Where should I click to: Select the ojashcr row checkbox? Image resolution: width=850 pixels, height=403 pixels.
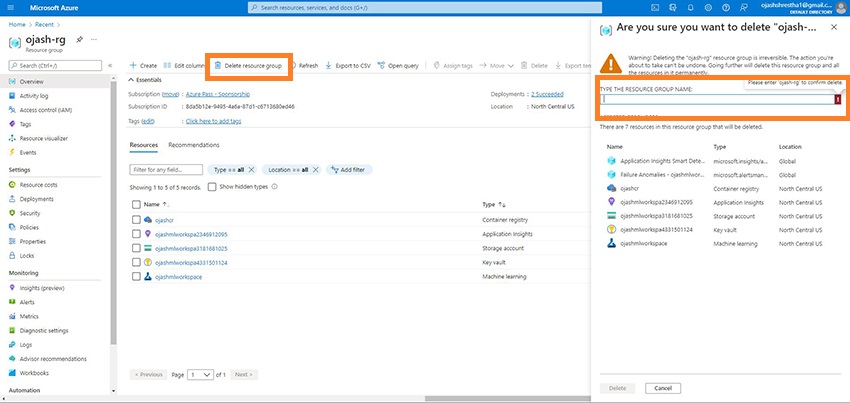coord(136,220)
